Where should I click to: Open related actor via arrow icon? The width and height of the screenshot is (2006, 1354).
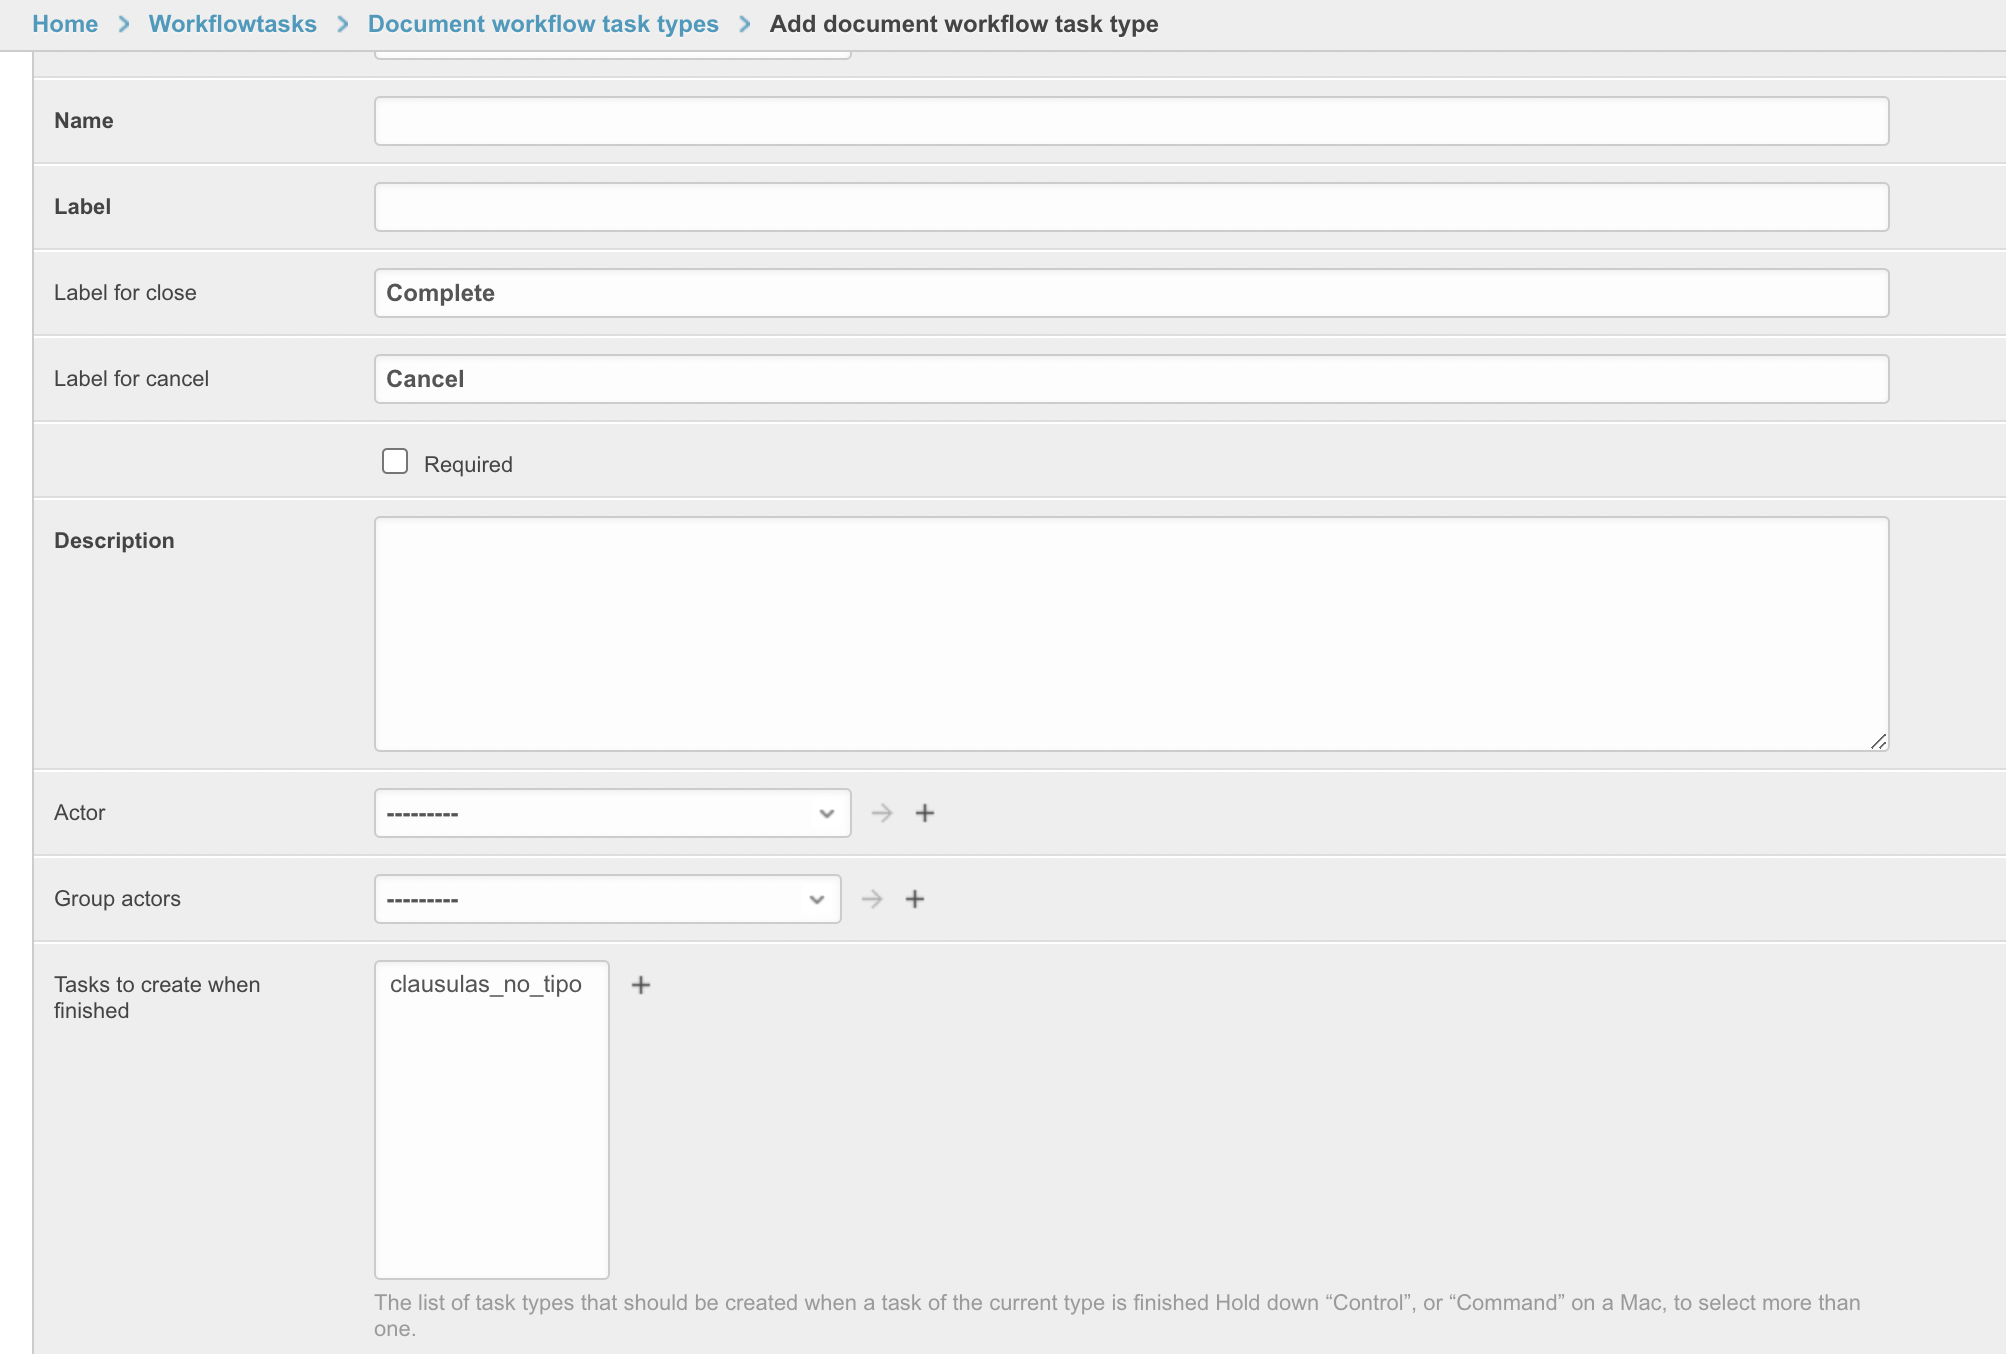point(880,813)
